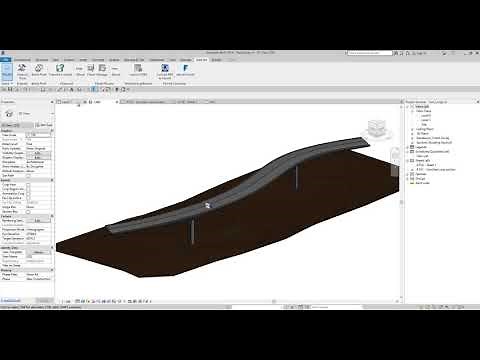The image size is (480, 360).
Task: Toggle the Crop View checkbox
Action: click(x=28, y=184)
